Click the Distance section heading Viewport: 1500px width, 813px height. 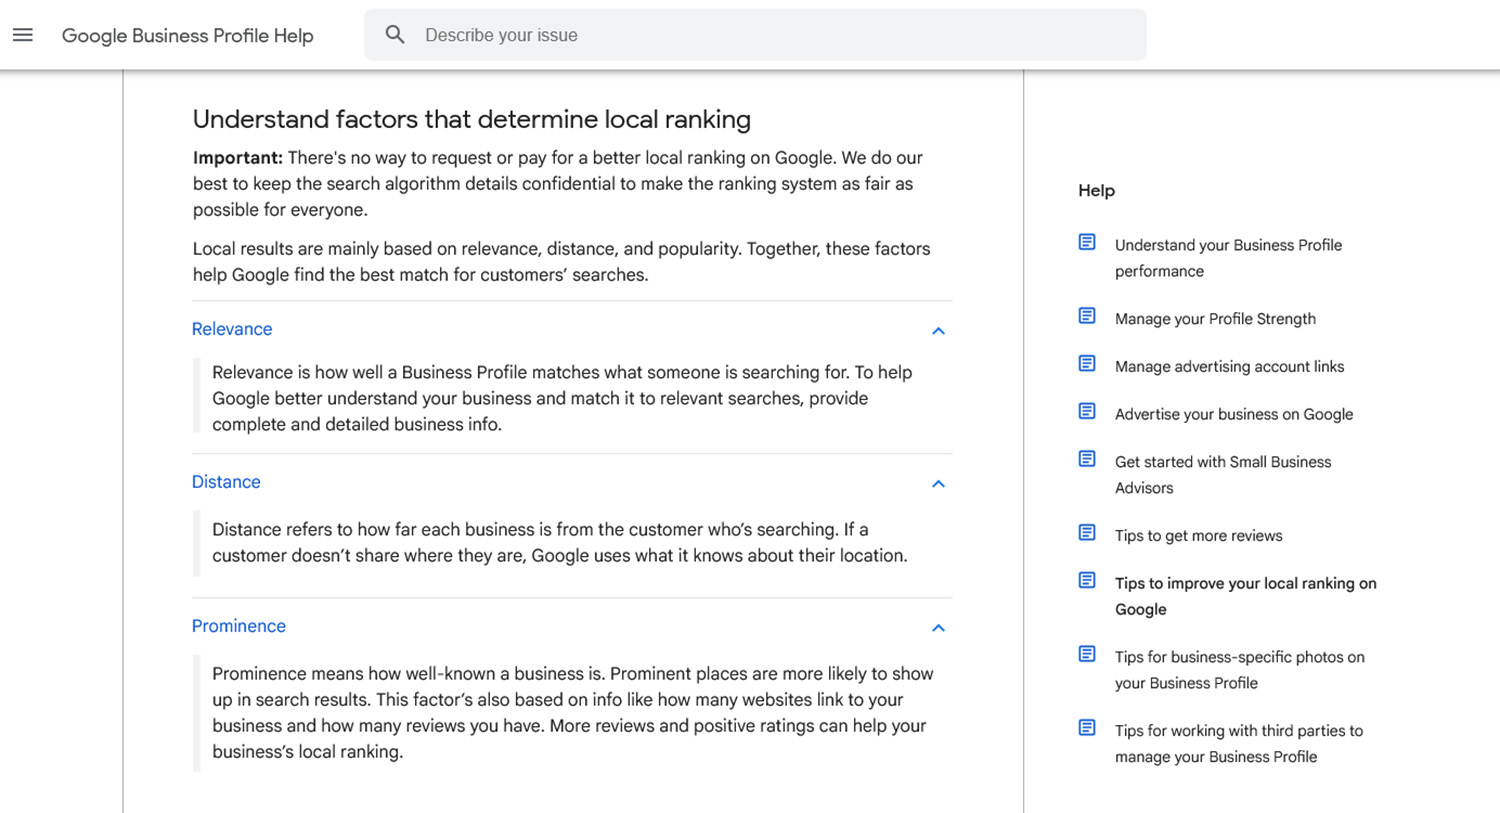pyautogui.click(x=226, y=482)
